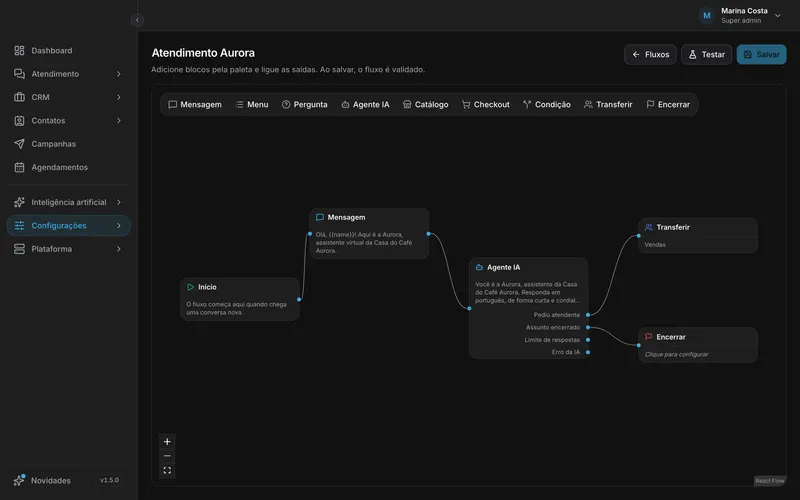Click the Agente IA node robot icon

point(479,267)
